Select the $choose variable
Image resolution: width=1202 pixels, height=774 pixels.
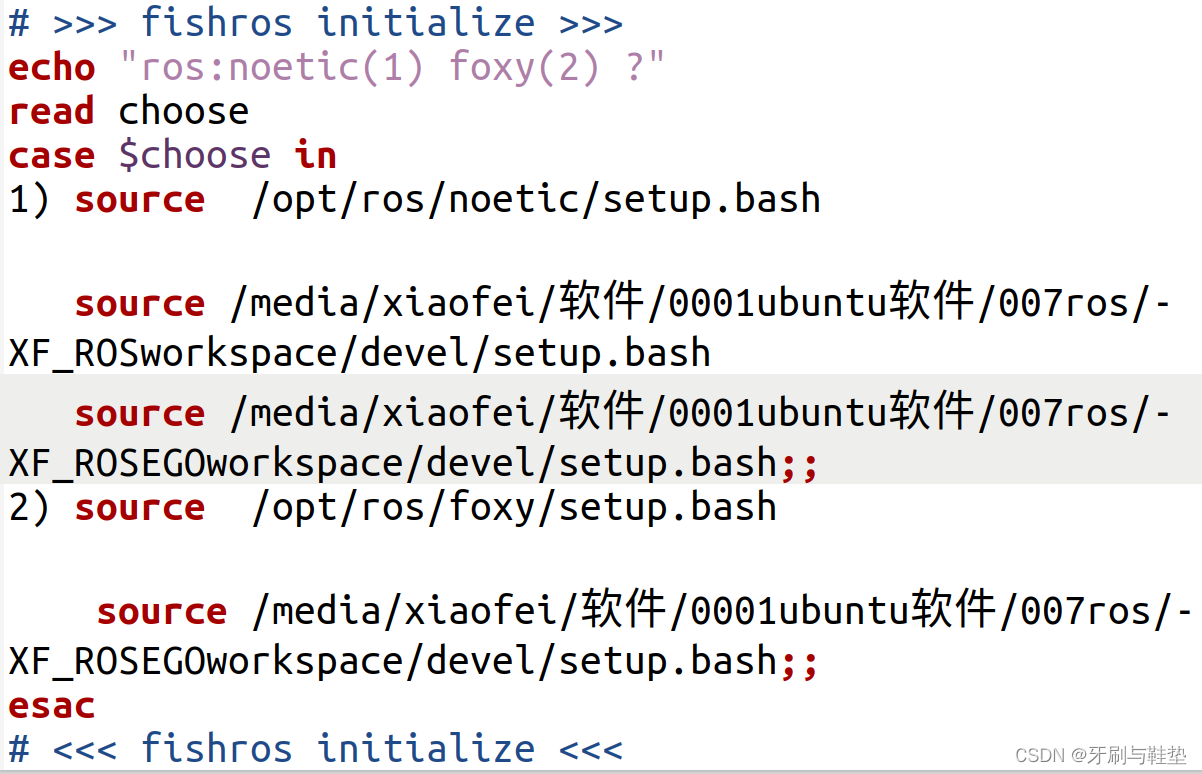194,154
